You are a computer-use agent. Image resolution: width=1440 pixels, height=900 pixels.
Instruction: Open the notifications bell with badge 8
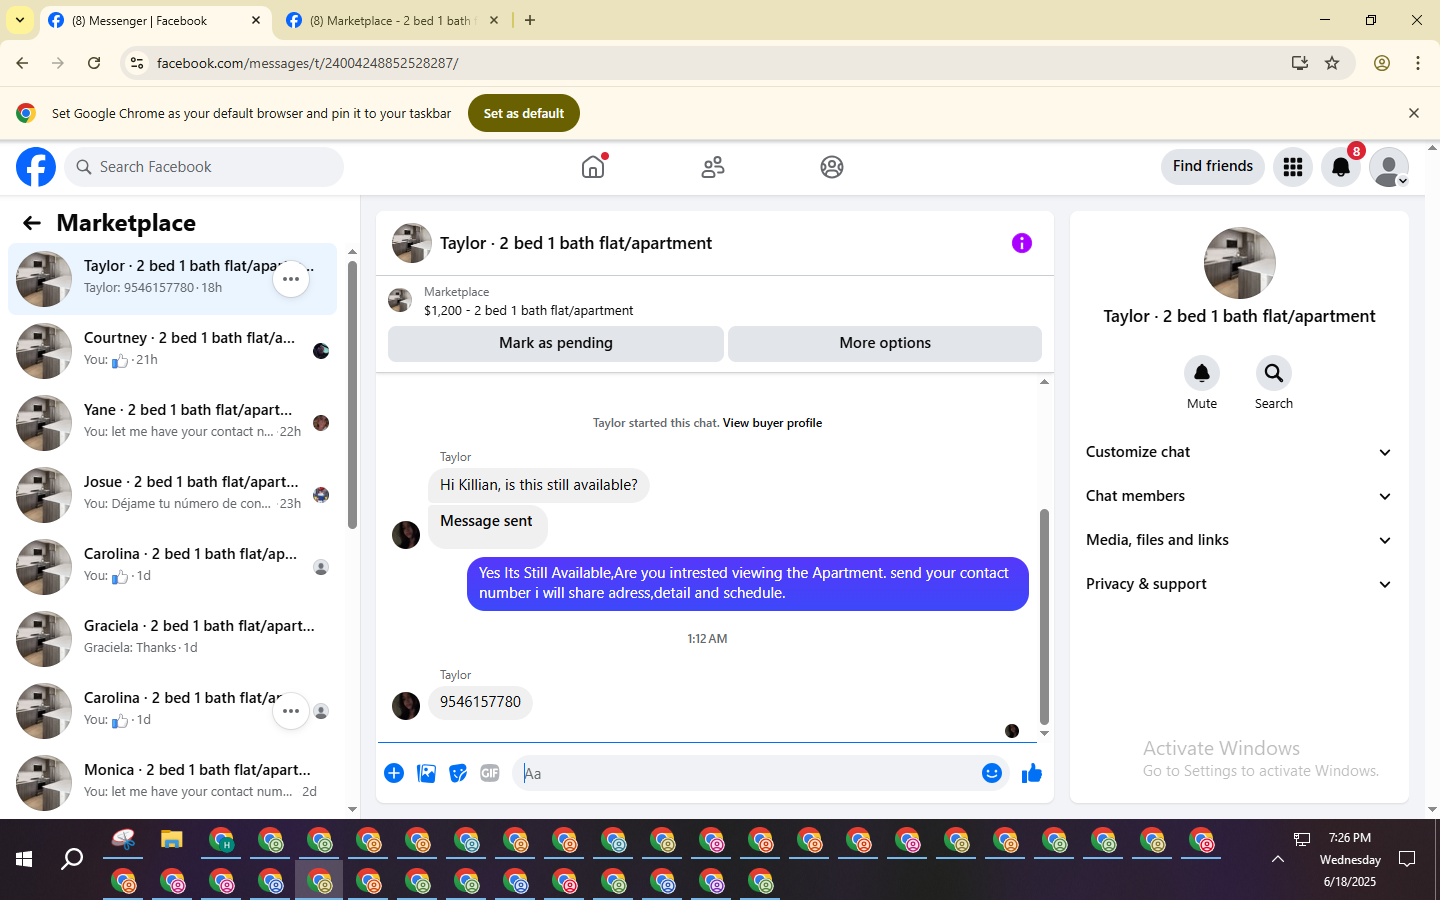click(x=1341, y=167)
